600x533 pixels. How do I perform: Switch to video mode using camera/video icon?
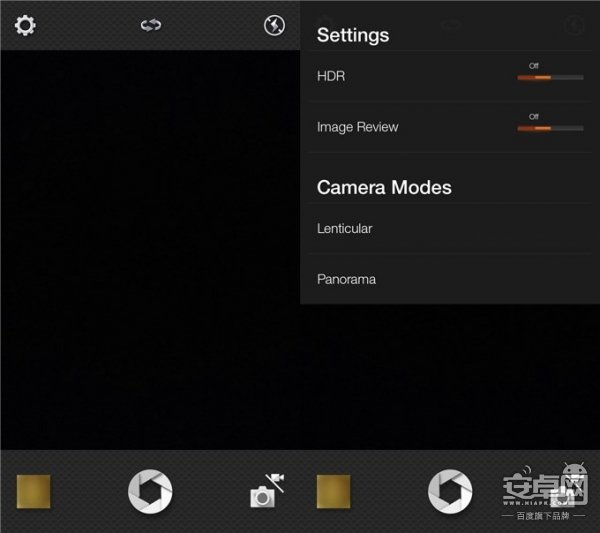(266, 491)
